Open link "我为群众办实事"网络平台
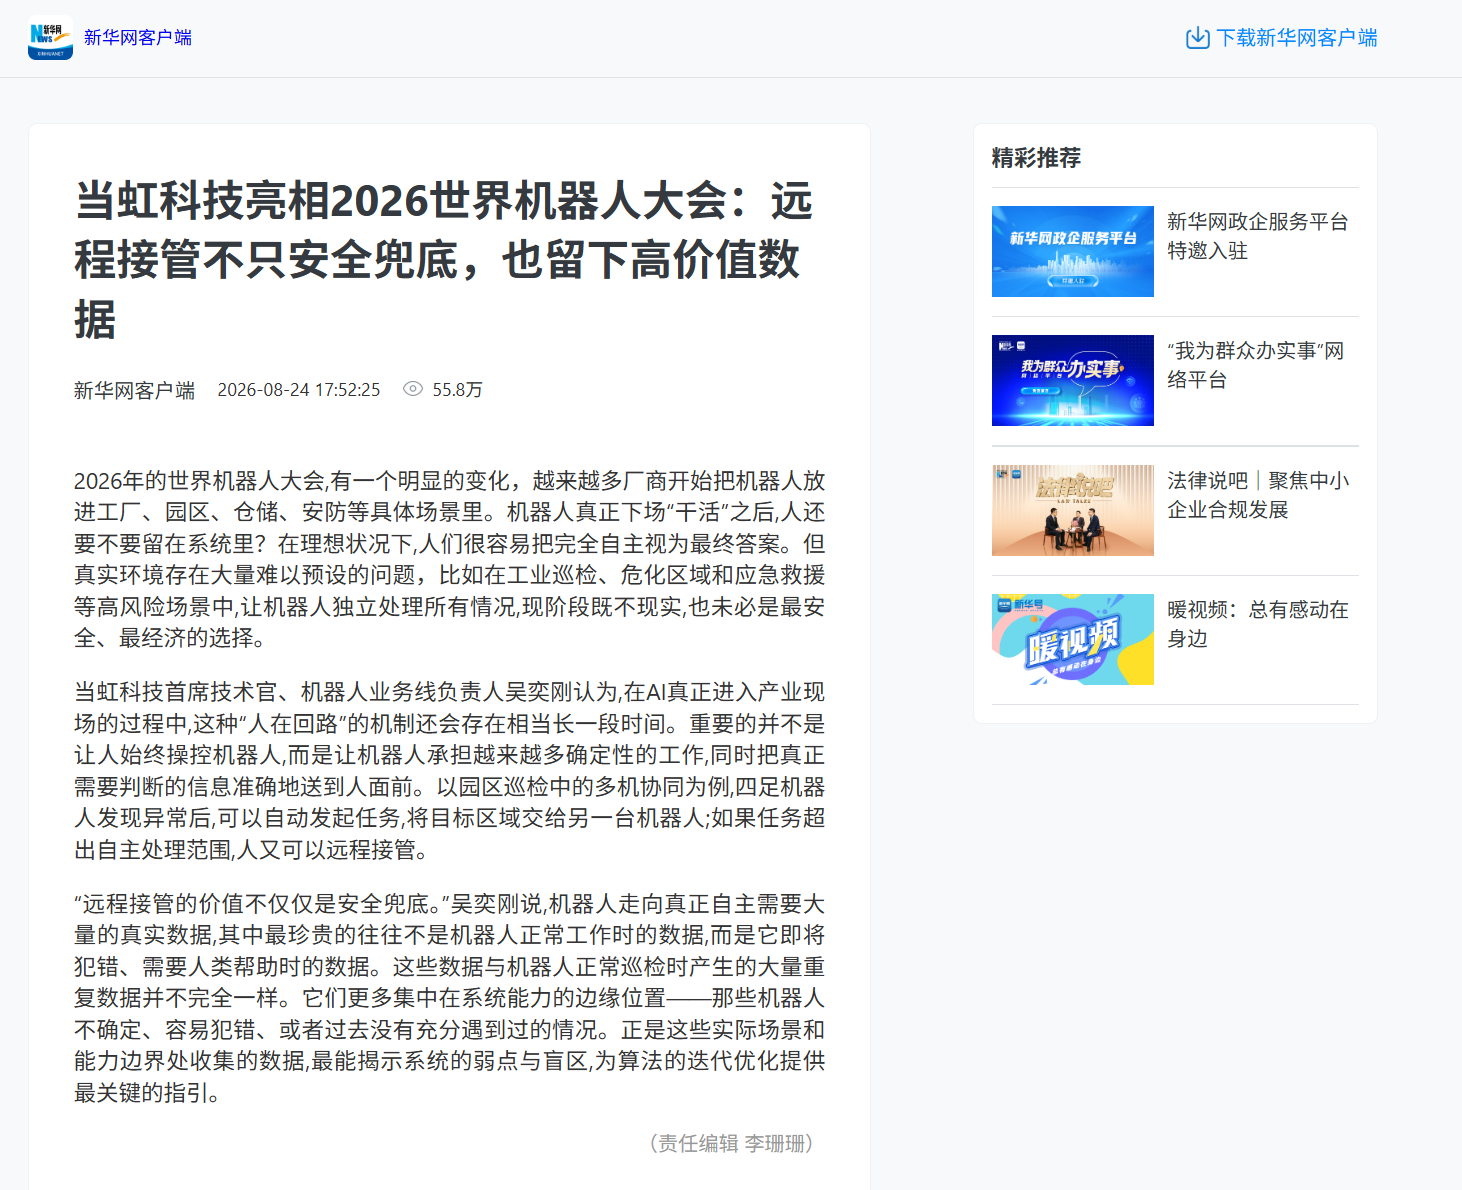Screen dimensions: 1462x1190 click(1256, 365)
